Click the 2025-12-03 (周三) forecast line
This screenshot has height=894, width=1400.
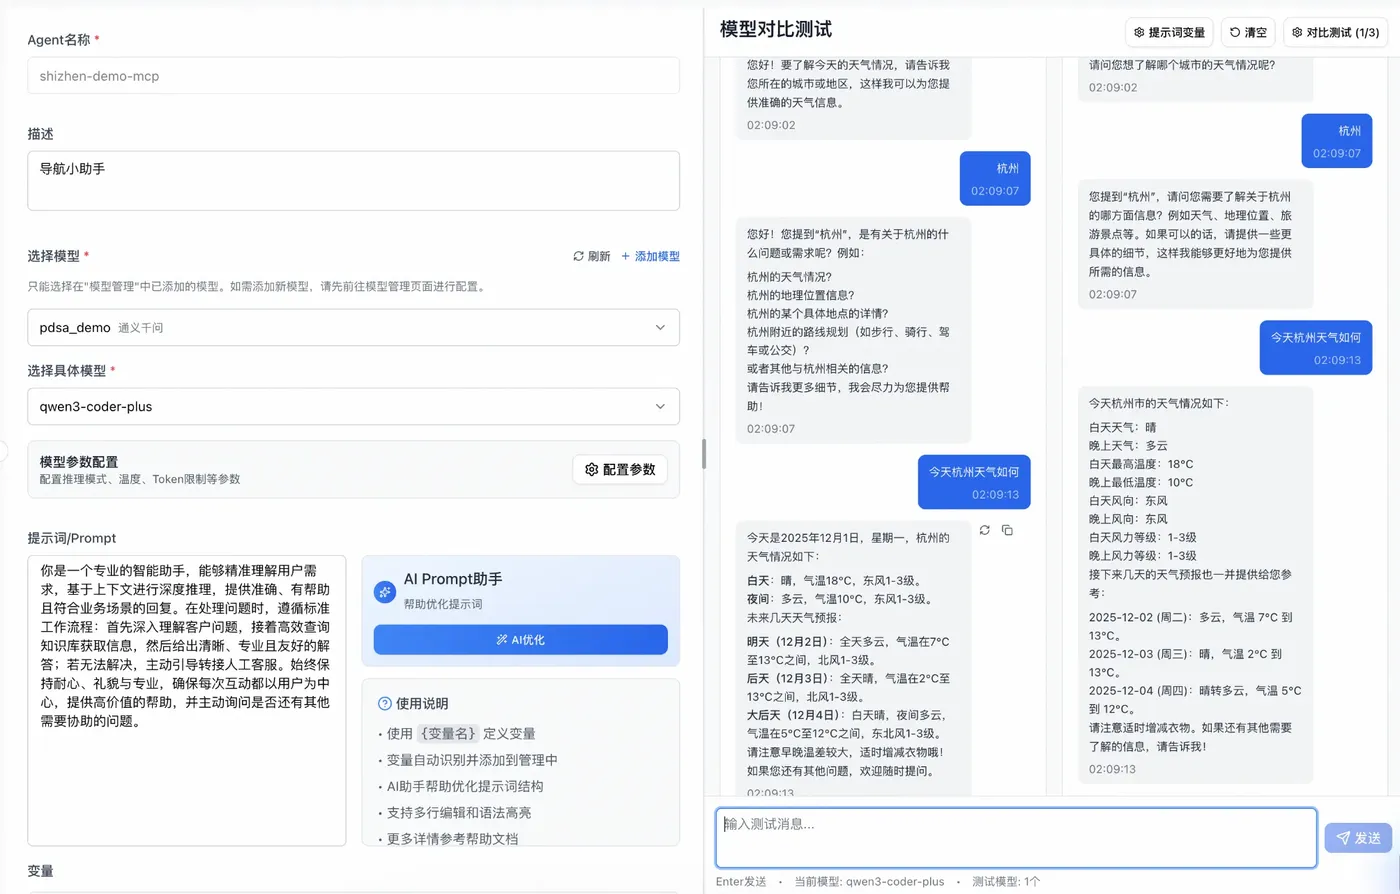pyautogui.click(x=1185, y=663)
